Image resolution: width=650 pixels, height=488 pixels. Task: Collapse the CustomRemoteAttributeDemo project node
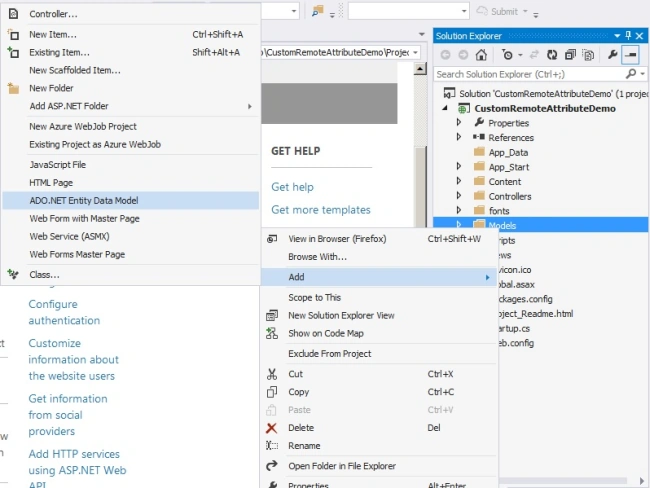click(x=445, y=108)
